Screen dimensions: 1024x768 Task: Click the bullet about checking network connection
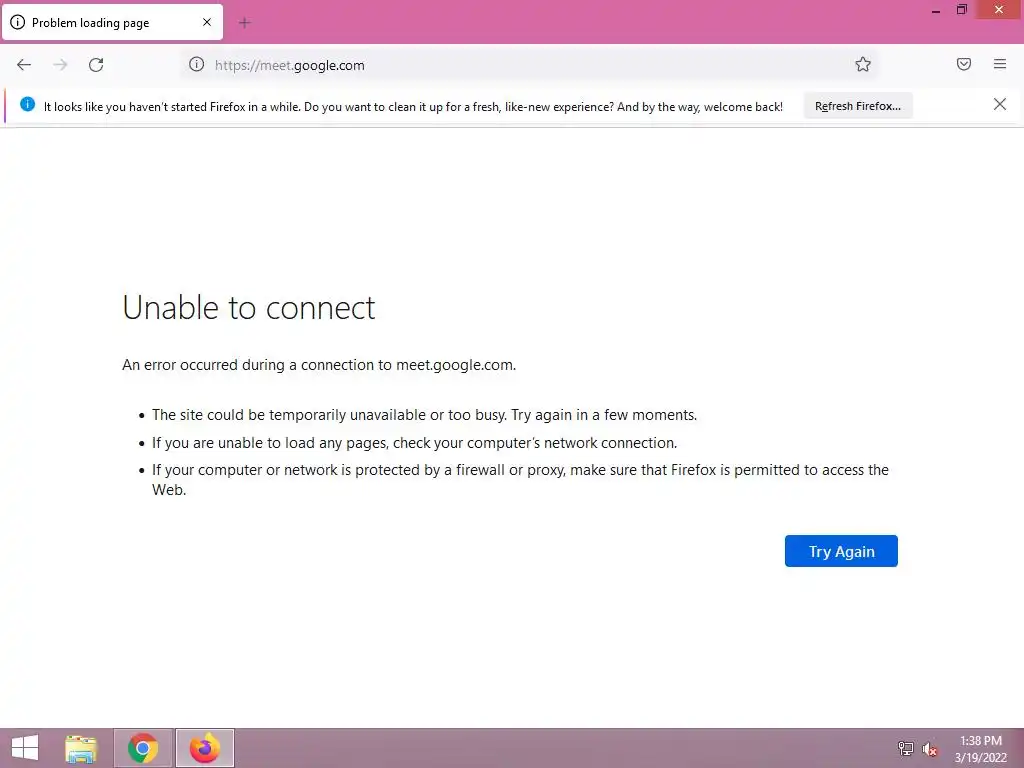click(414, 443)
